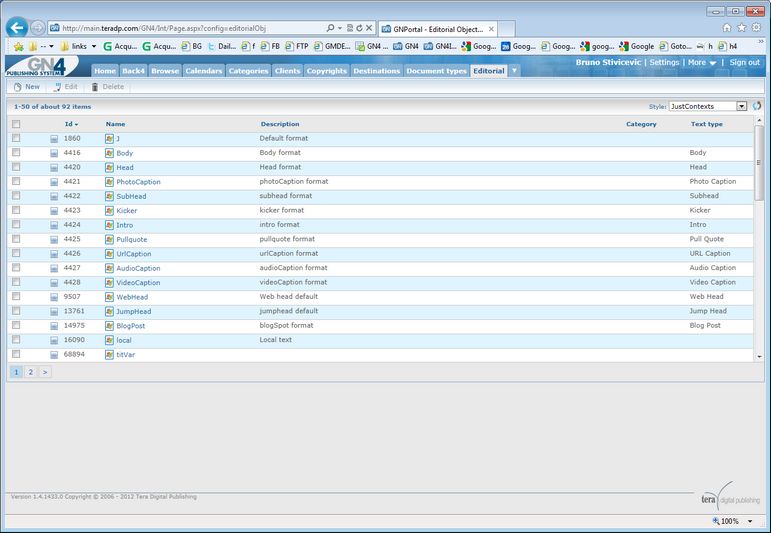Click the Sign out link

(x=744, y=62)
